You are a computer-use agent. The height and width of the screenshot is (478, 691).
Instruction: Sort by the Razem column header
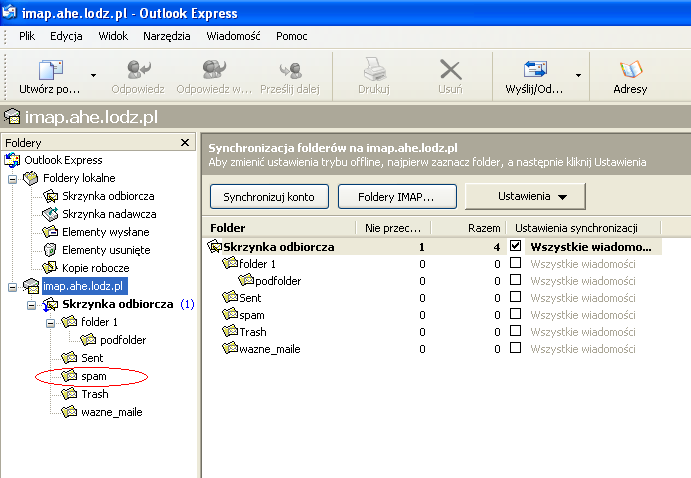(x=468, y=228)
